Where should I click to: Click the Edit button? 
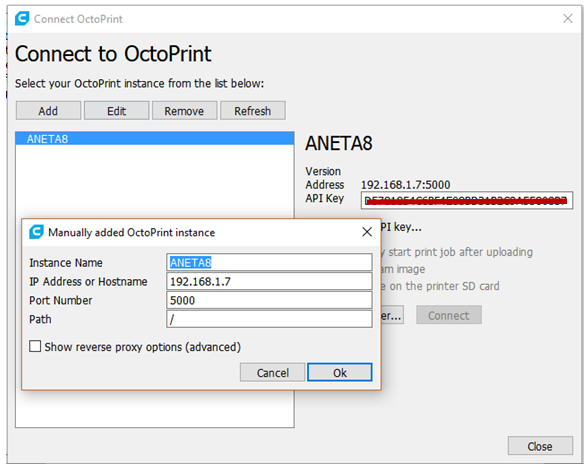click(x=116, y=111)
